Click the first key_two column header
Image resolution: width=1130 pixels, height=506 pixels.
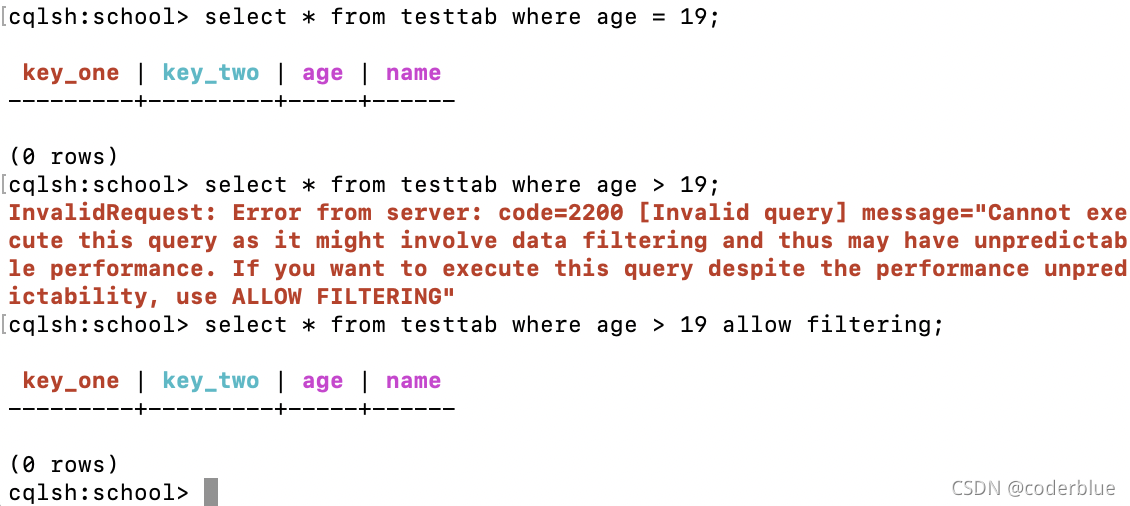[x=210, y=74]
